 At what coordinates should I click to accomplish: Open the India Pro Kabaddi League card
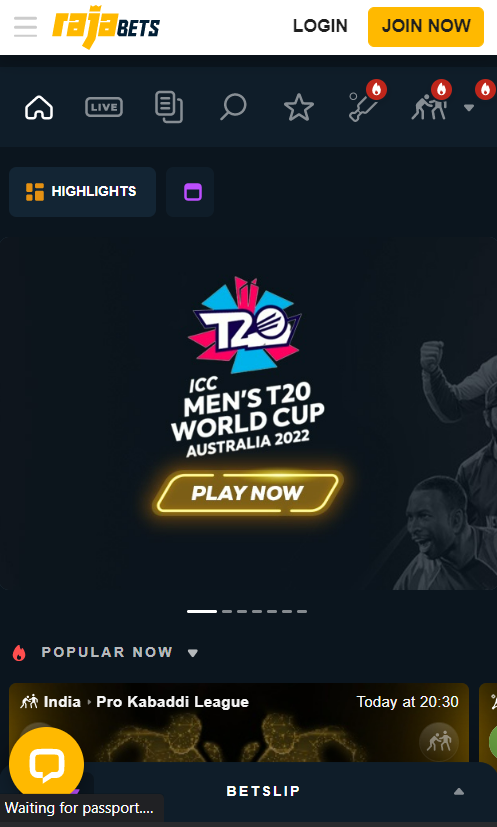click(239, 723)
